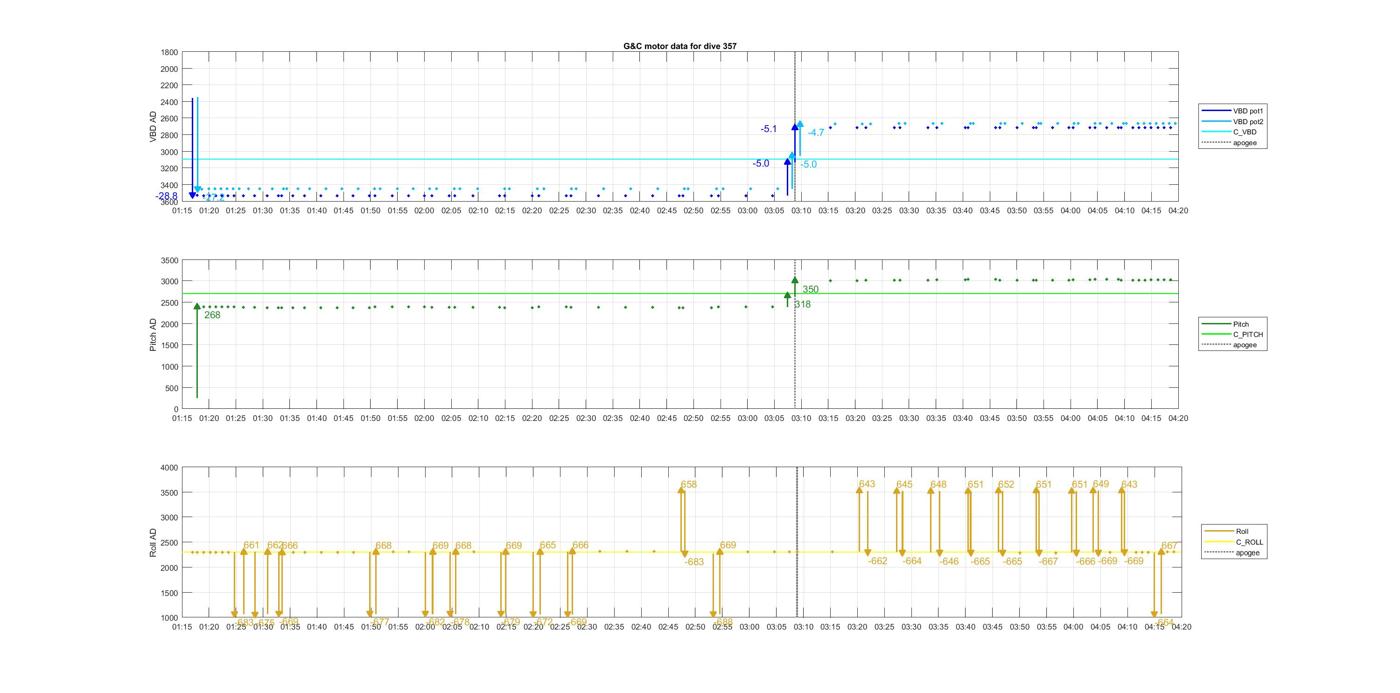The height and width of the screenshot is (693, 1400).
Task: Click the '1800' tick on VBD axis
Action: (x=170, y=52)
